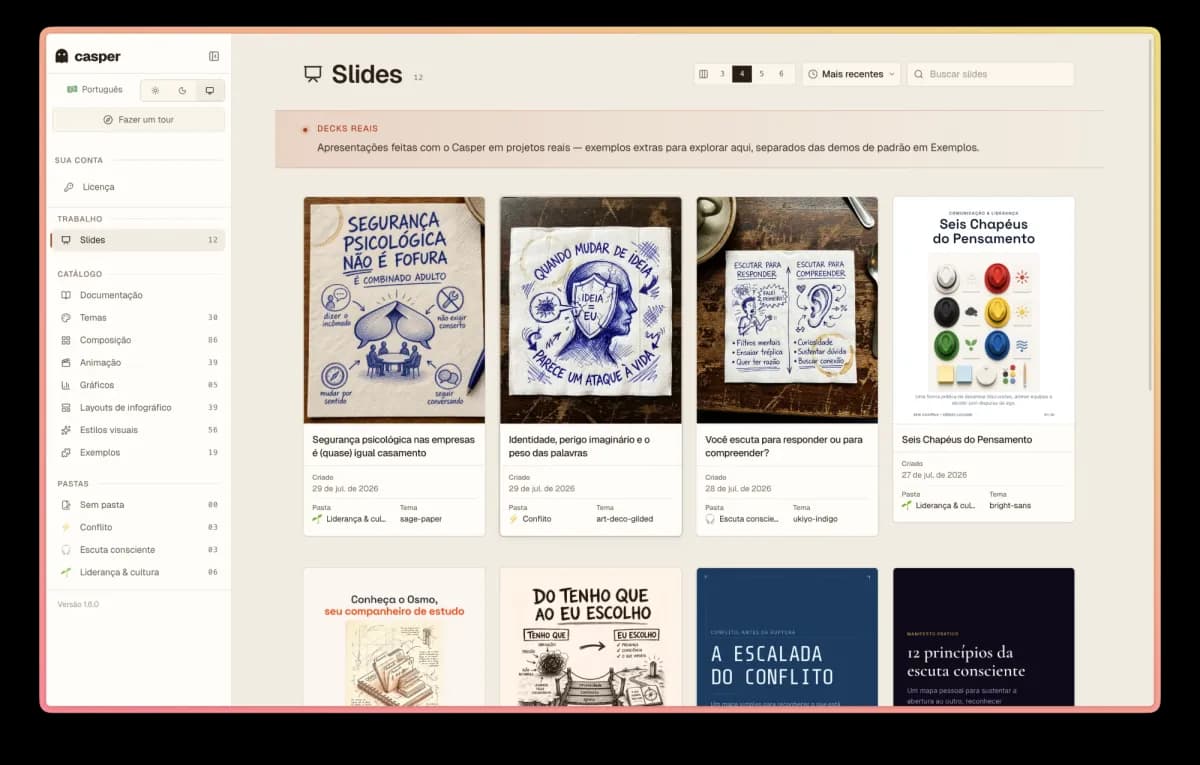The height and width of the screenshot is (765, 1200).
Task: Open Exemplos in the sidebar
Action: click(x=138, y=453)
